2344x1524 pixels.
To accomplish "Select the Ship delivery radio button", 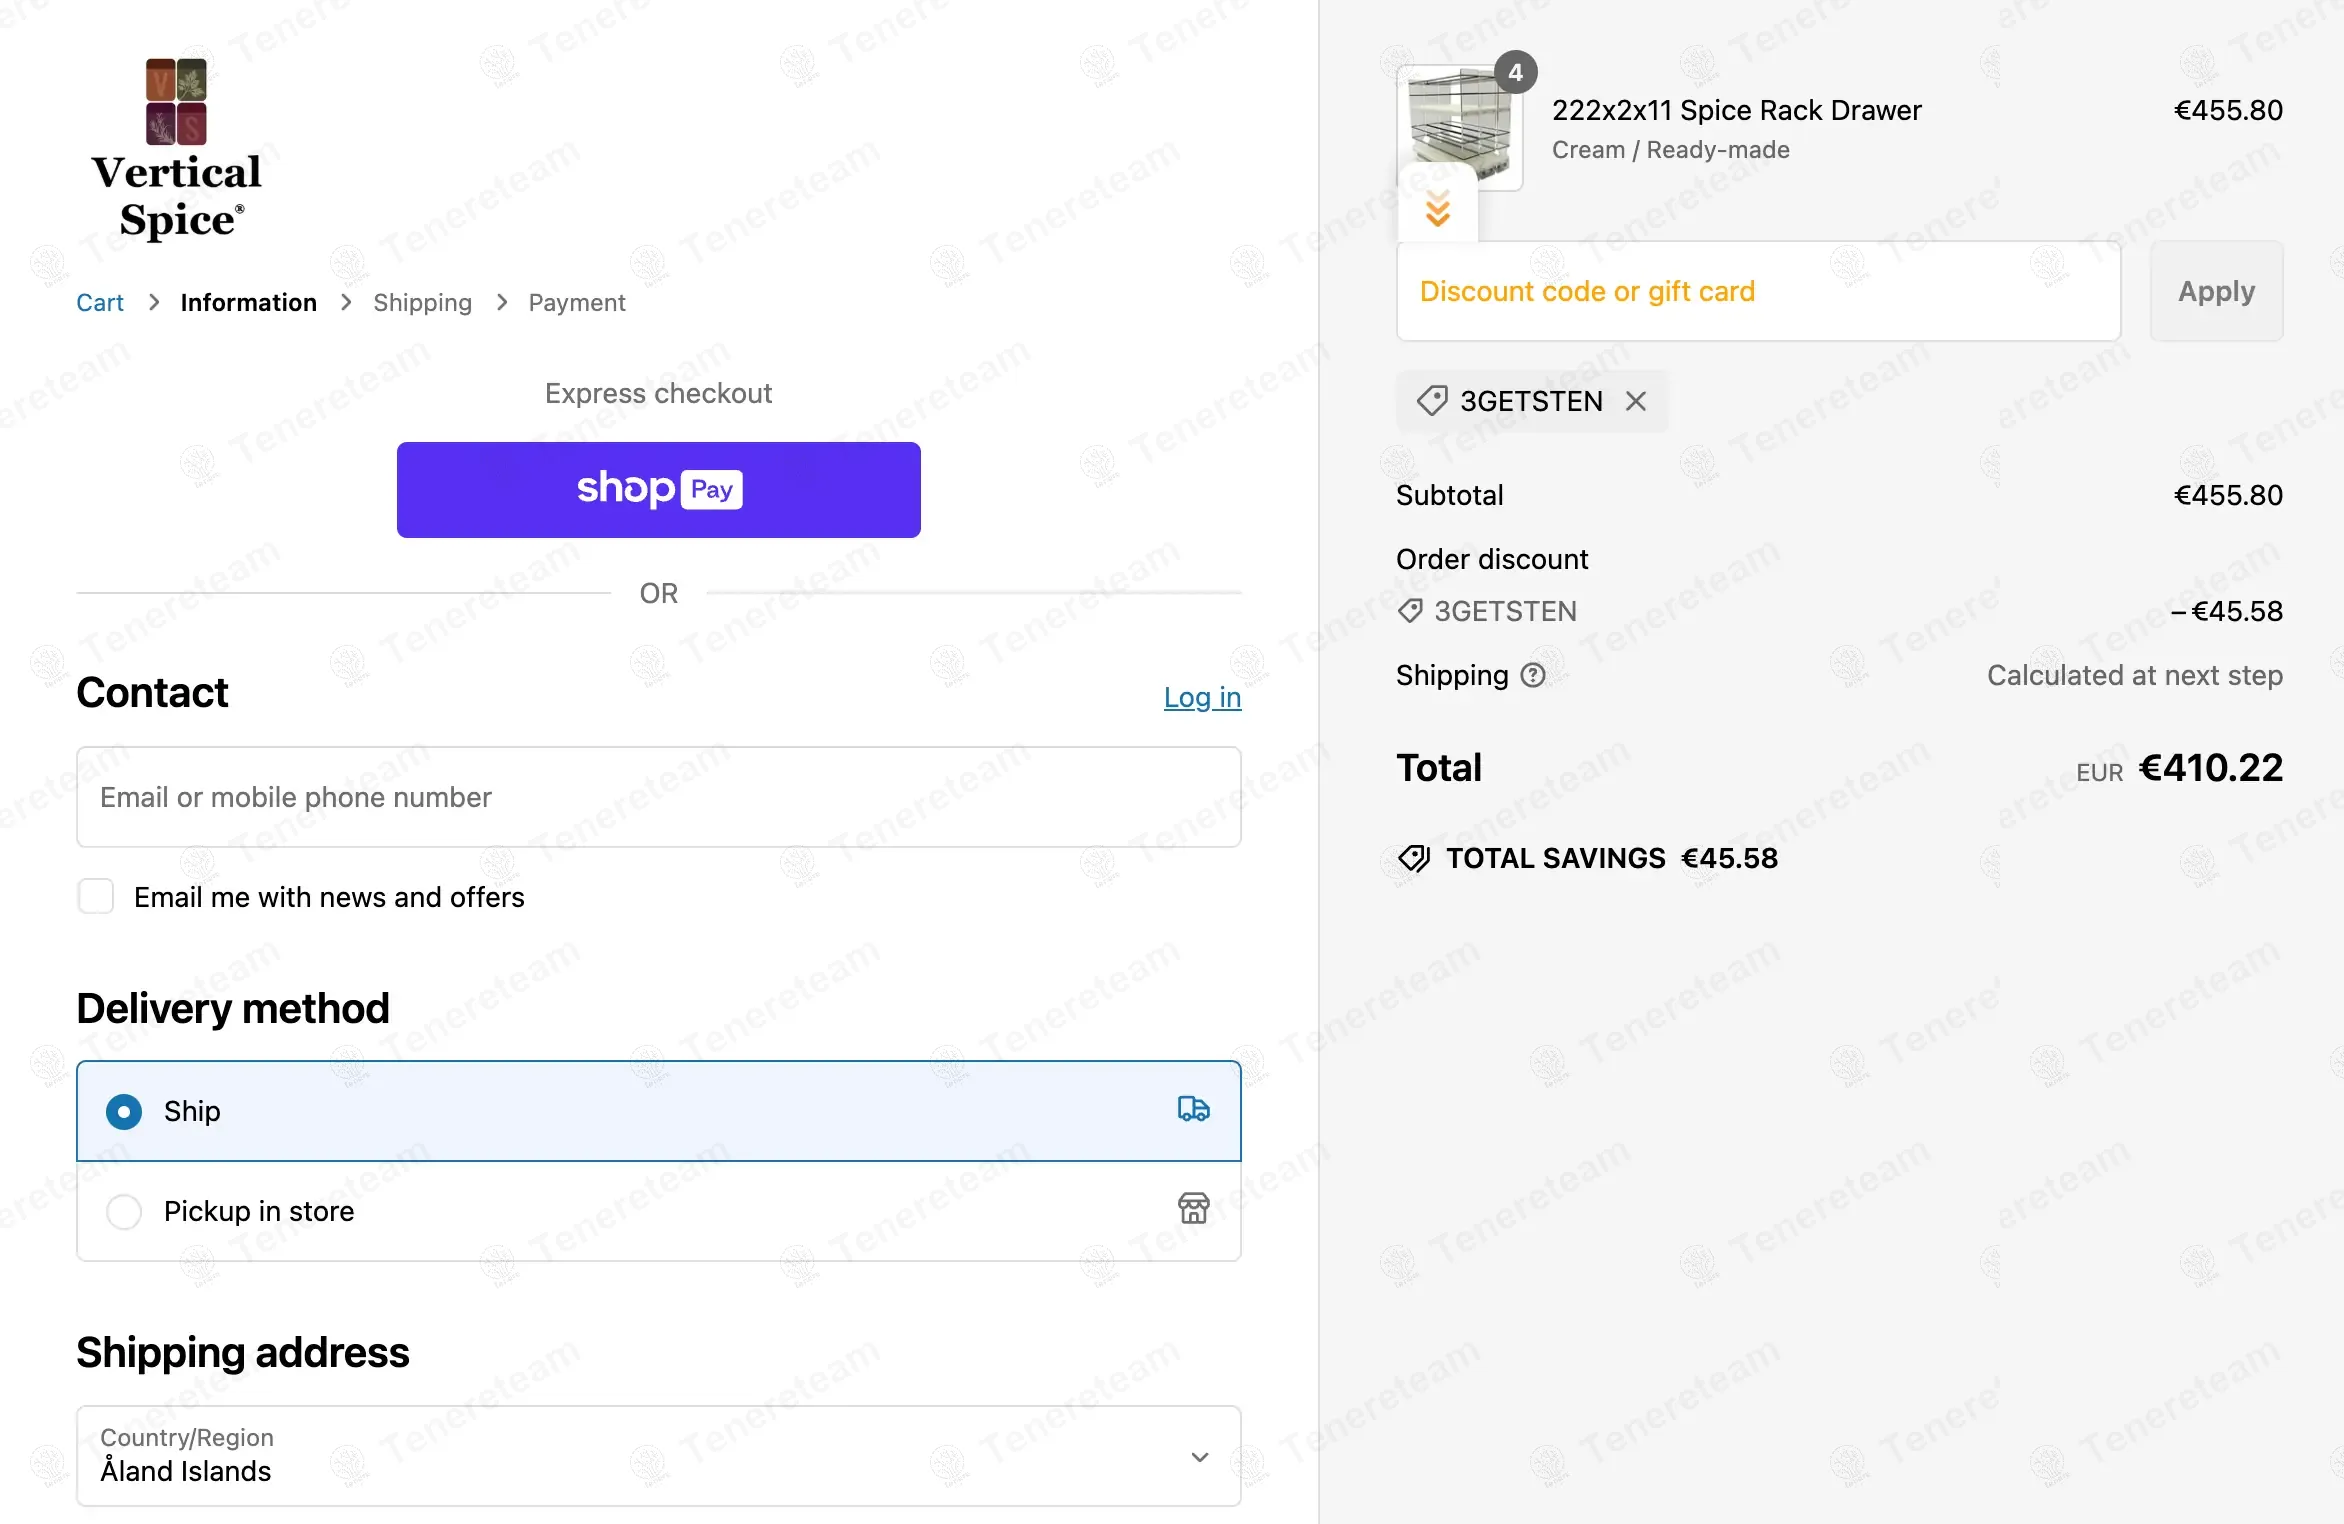I will point(124,1111).
